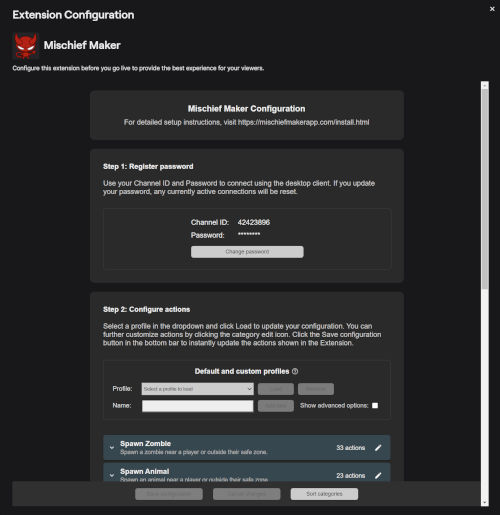Click the scrollbar down arrow

485,502
